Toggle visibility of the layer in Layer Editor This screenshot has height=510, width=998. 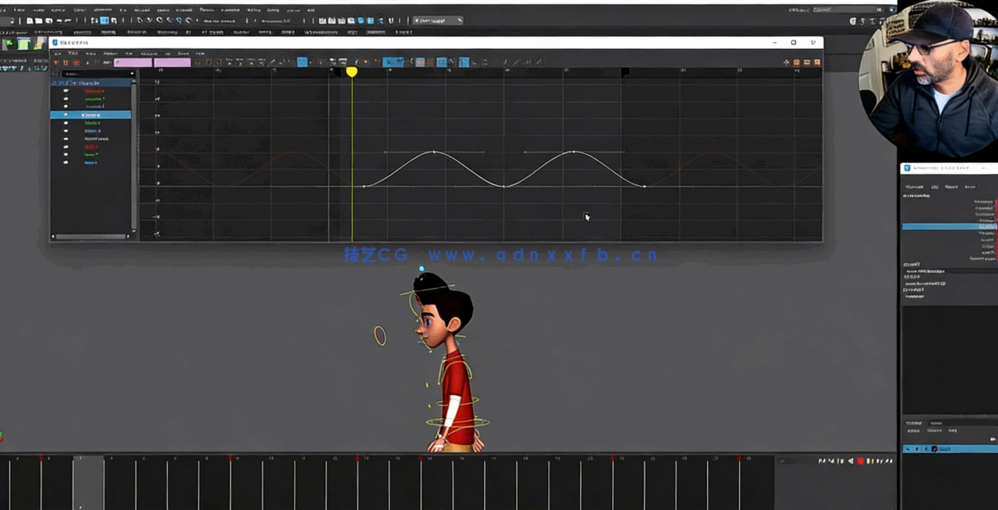(x=908, y=449)
